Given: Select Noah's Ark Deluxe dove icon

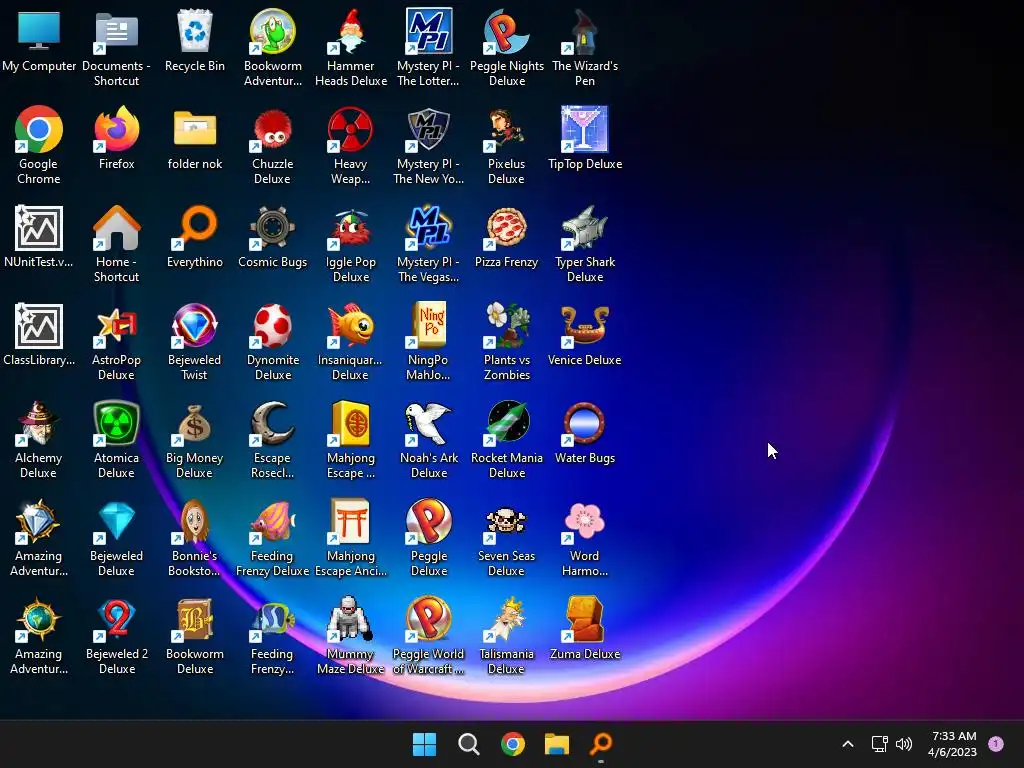Looking at the screenshot, I should click(x=428, y=423).
